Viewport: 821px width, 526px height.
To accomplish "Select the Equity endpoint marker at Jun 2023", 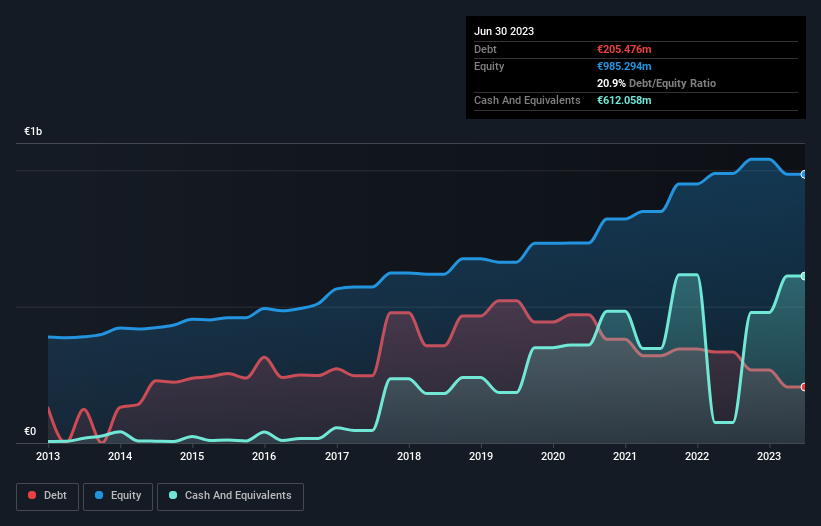I will (x=804, y=174).
